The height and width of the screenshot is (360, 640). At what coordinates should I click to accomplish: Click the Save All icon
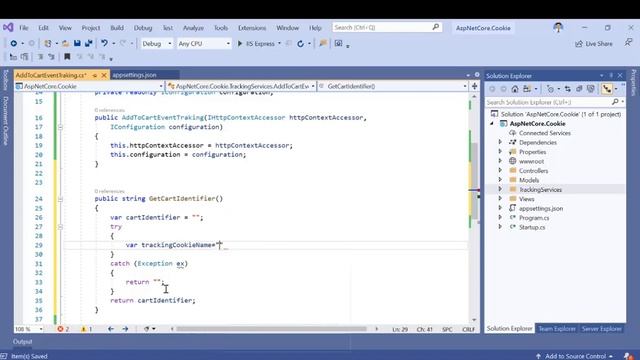[89, 43]
